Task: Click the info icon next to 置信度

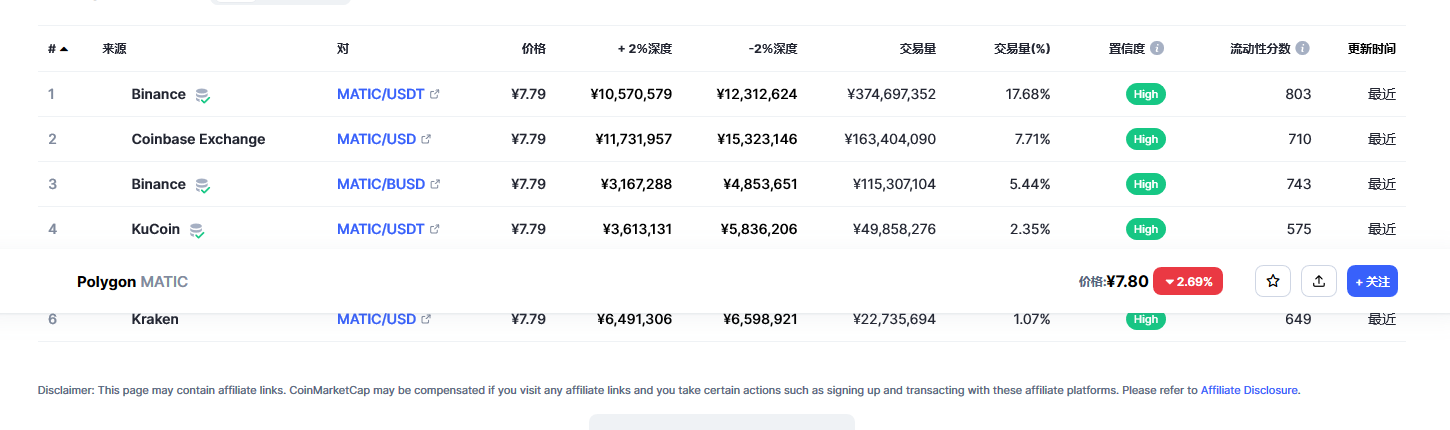Action: pos(1157,48)
